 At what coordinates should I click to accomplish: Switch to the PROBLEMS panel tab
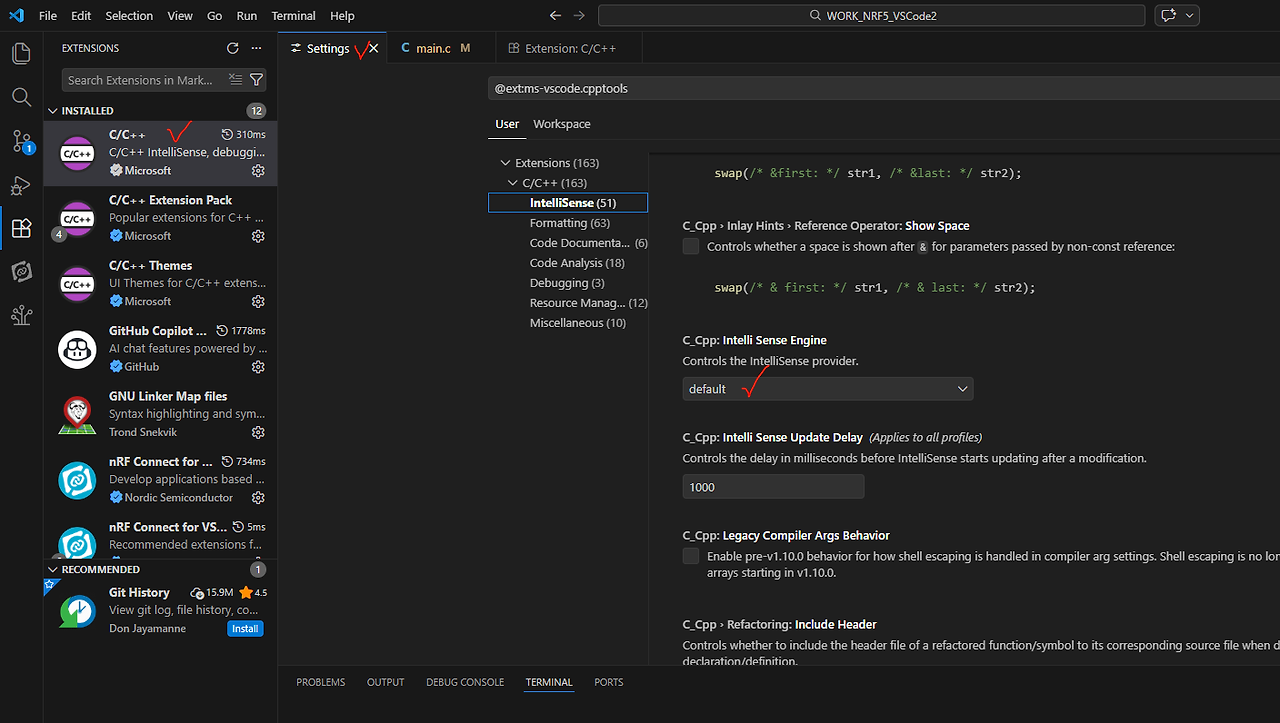point(321,682)
